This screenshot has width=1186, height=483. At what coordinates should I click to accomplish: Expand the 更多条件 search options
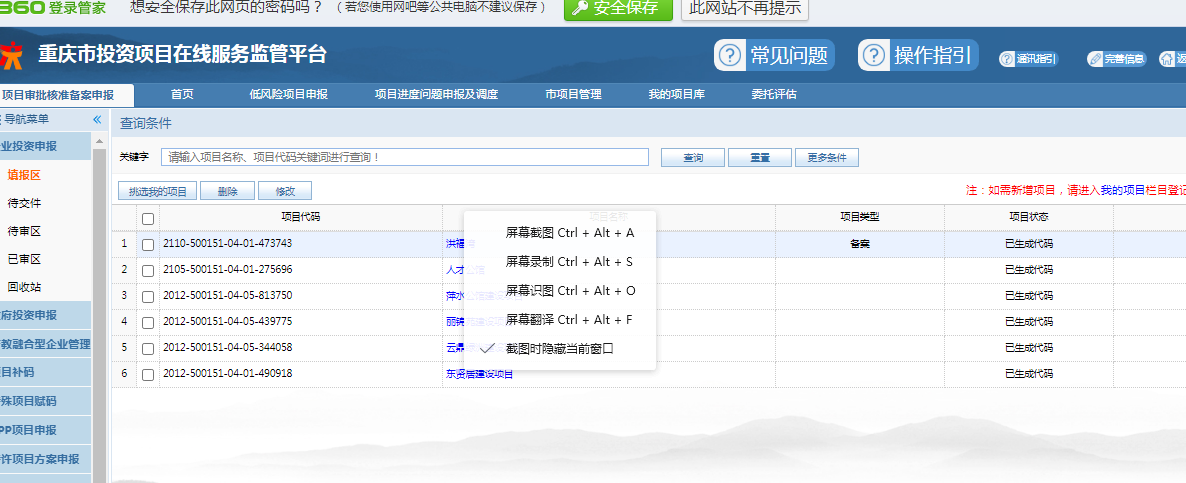827,158
